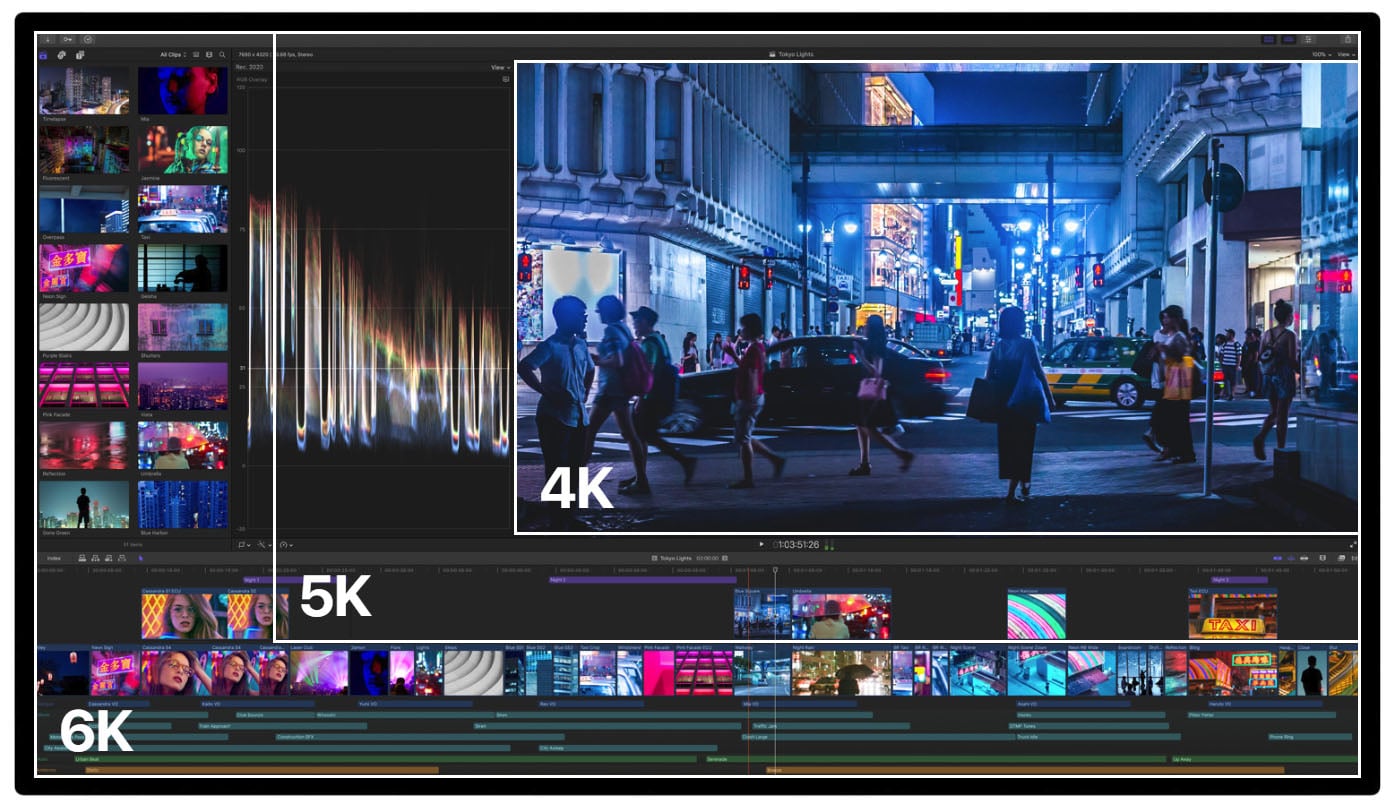Select the Jasmine clip thumbnail
Screen dimensions: 1399x808
click(x=182, y=149)
